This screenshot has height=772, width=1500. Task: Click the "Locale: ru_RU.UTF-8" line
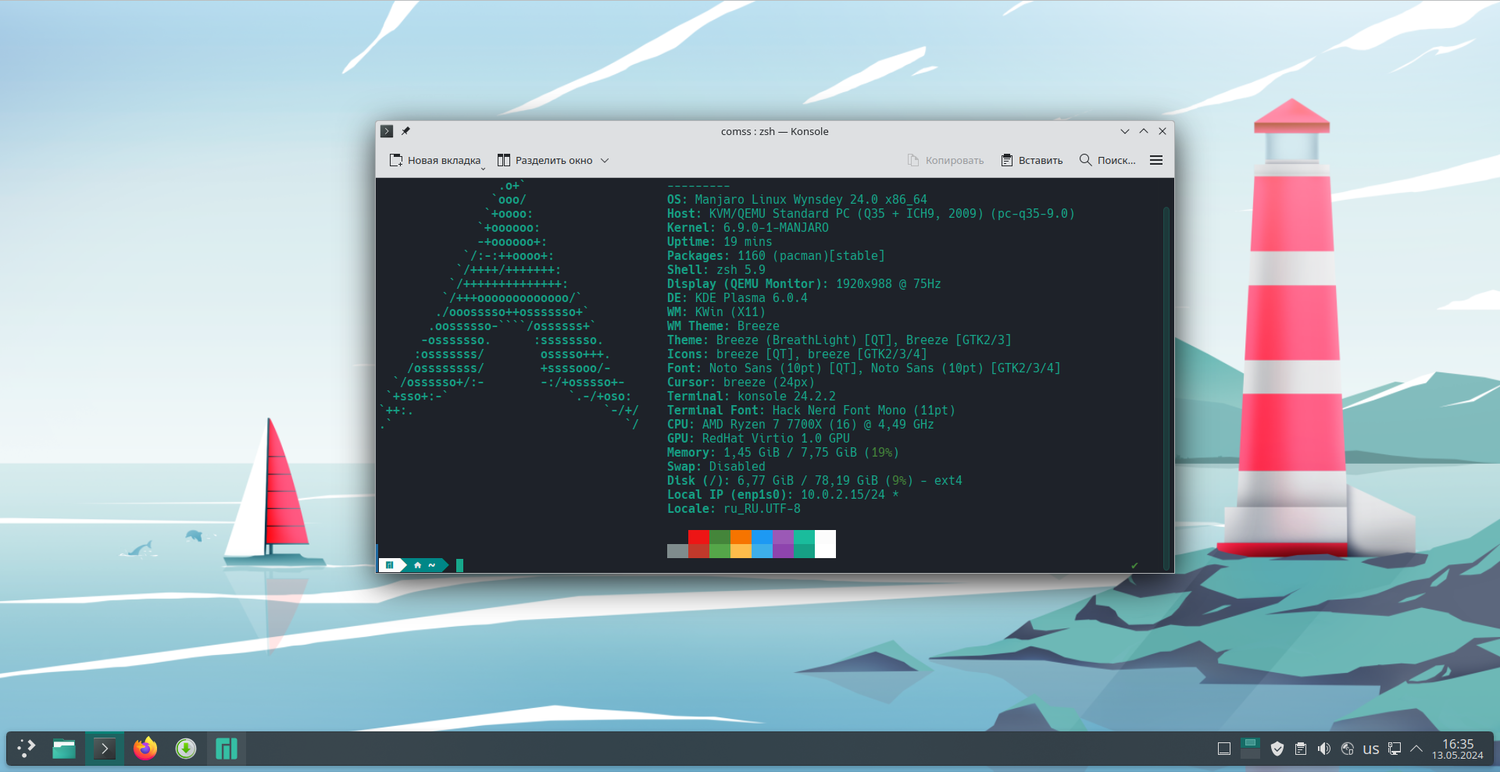[734, 508]
